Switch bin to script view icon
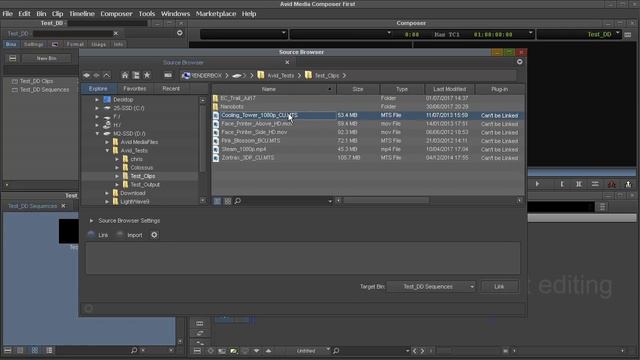Screen dimensions: 640x360 tap(49, 350)
